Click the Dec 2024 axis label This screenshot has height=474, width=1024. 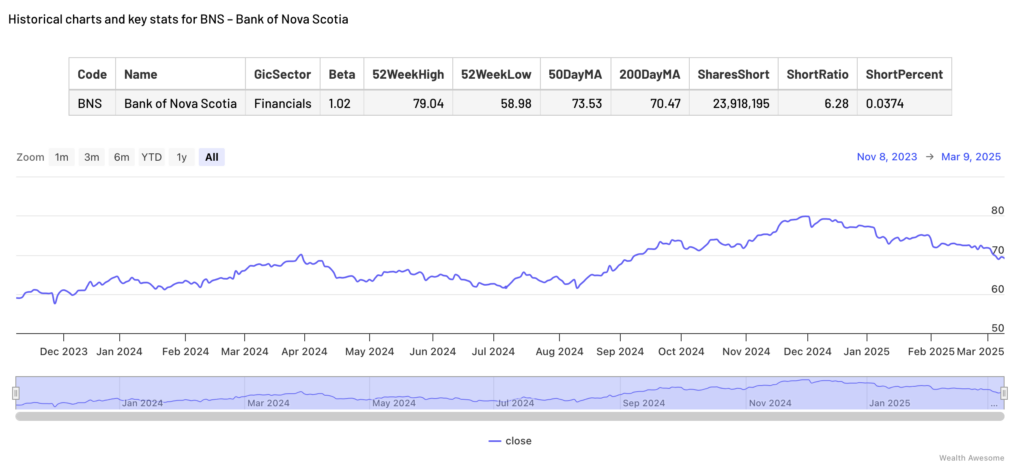point(807,351)
